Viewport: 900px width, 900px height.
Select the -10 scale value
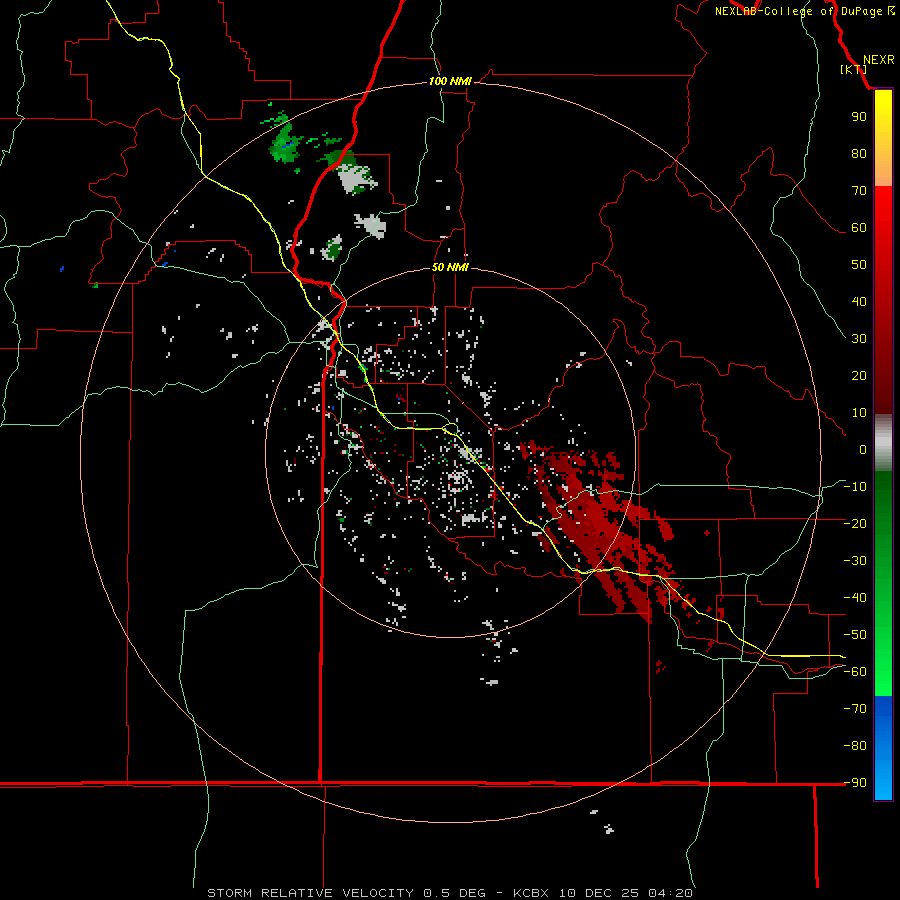tap(855, 487)
